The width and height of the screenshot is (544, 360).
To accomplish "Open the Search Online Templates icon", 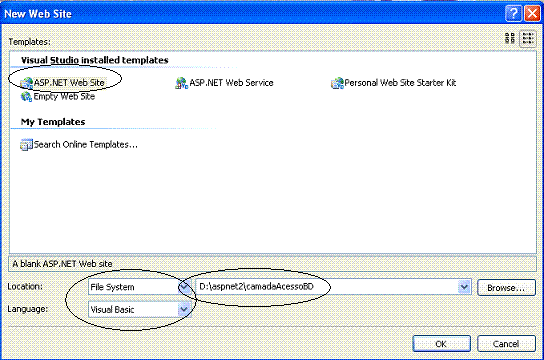I will pos(26,145).
